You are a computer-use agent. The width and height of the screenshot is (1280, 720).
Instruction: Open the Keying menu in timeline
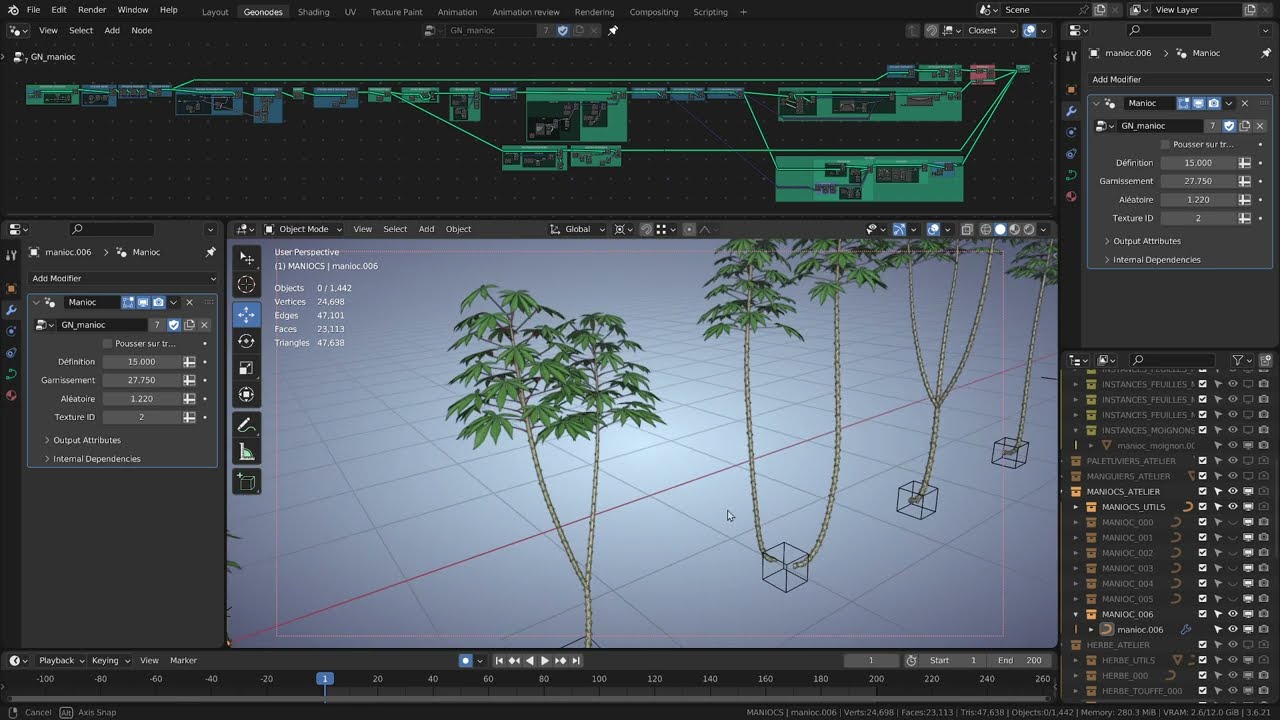coord(105,660)
